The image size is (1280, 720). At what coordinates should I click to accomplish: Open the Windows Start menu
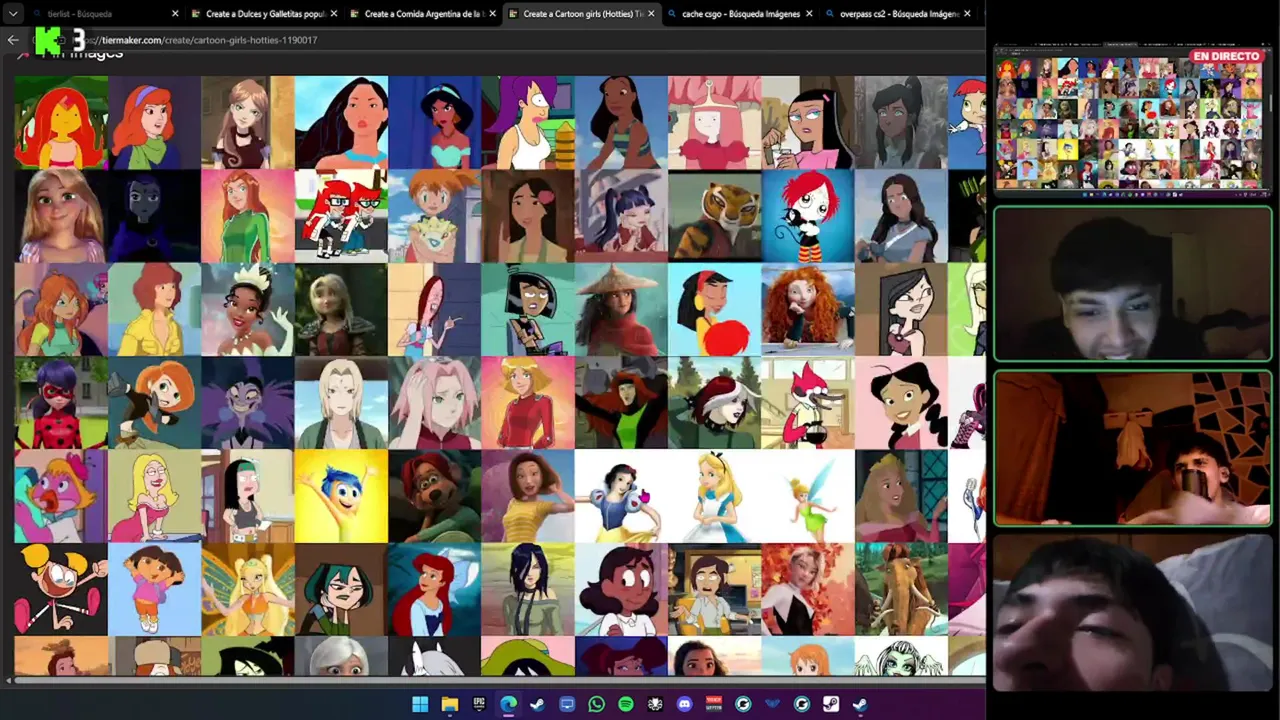421,705
